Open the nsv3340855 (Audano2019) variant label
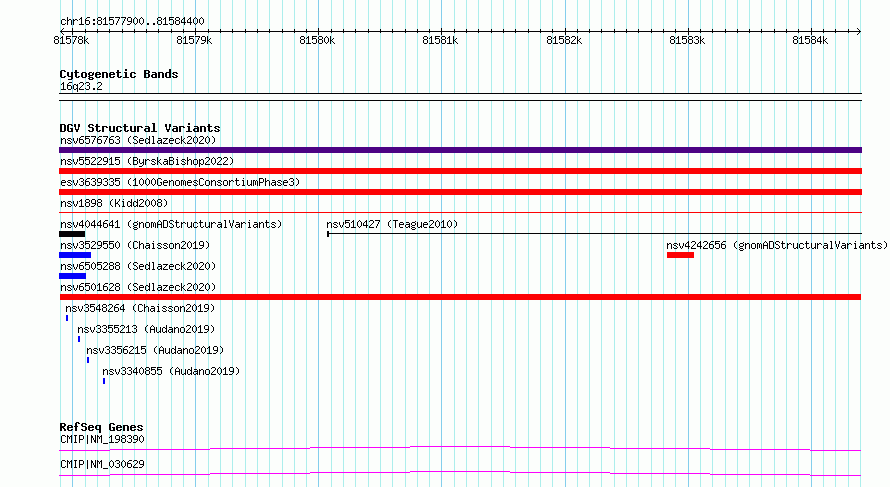890x487 pixels. click(x=171, y=371)
